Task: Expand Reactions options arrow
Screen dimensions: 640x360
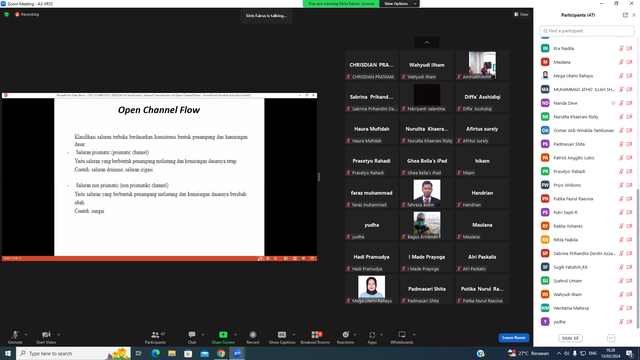Action: click(355, 335)
